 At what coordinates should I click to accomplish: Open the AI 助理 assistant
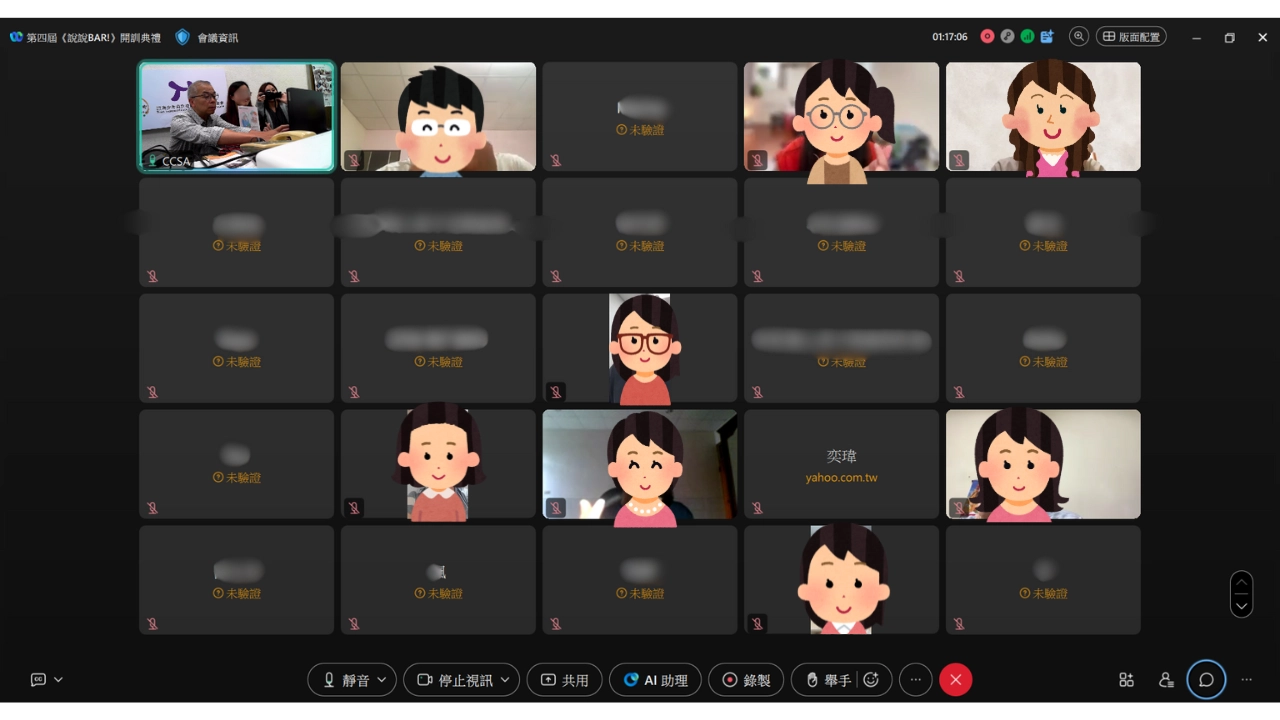click(x=655, y=680)
